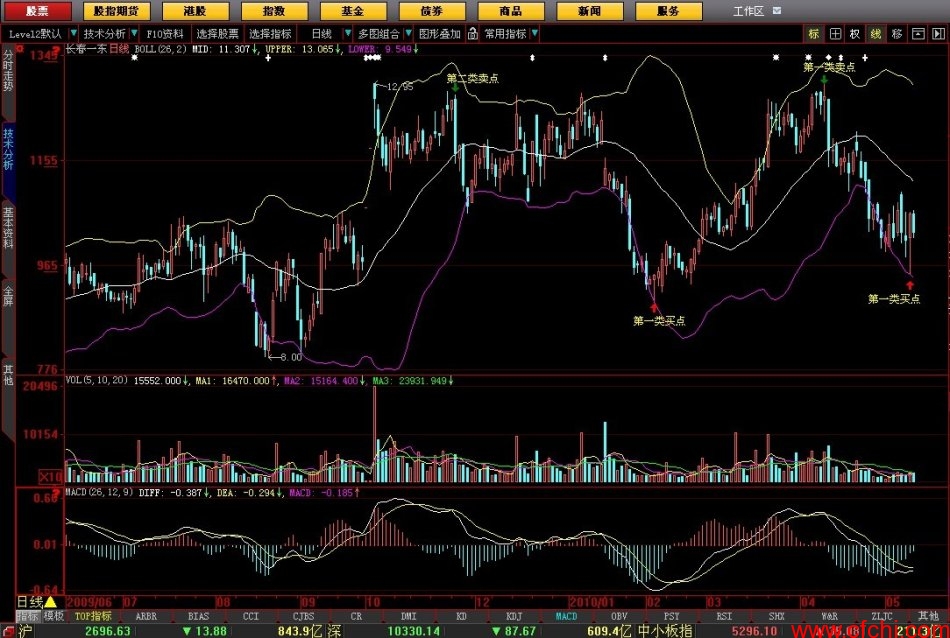
Task: Click the window layout icon in toolbar
Action: (x=918, y=34)
